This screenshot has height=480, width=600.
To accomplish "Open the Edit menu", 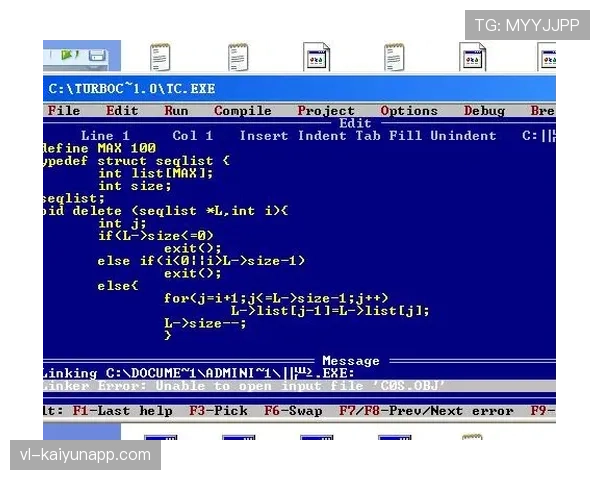I will (122, 111).
